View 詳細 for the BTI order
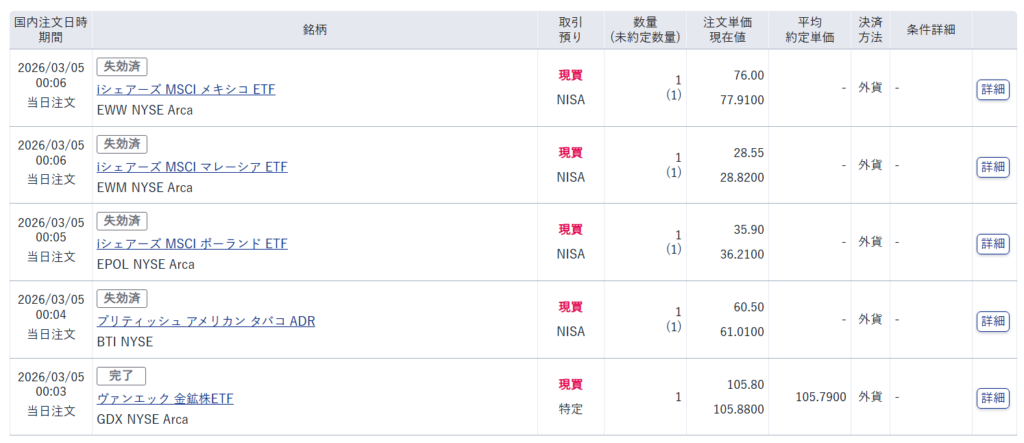 coord(992,321)
